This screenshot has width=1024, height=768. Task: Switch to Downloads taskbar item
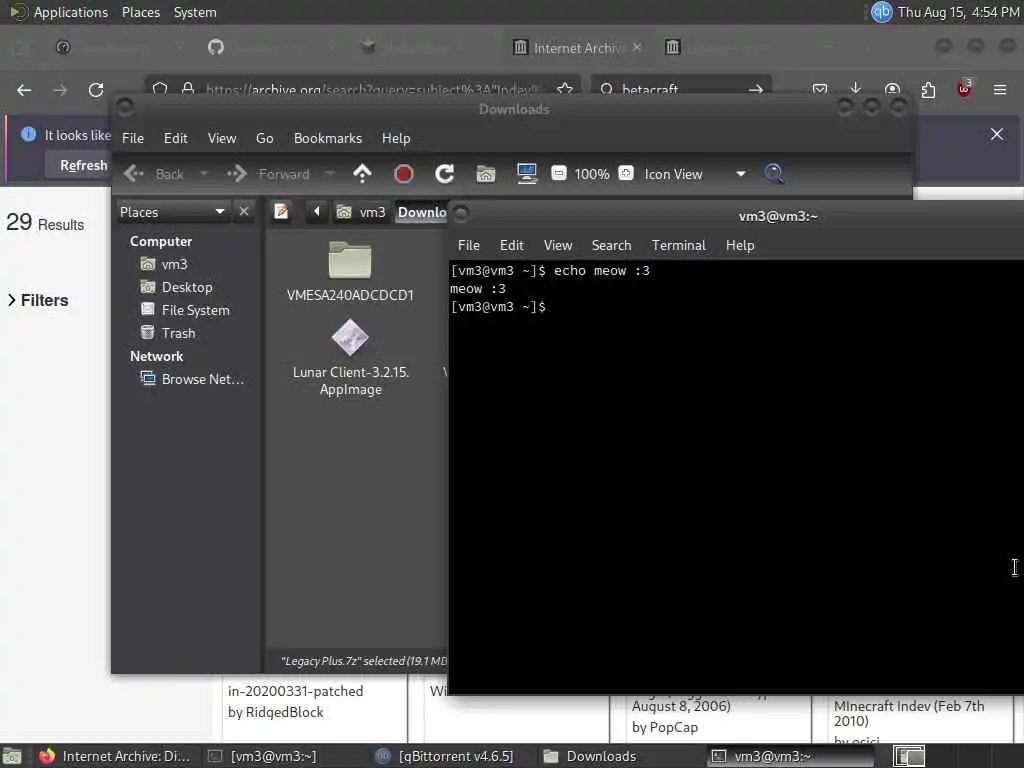tap(590, 756)
